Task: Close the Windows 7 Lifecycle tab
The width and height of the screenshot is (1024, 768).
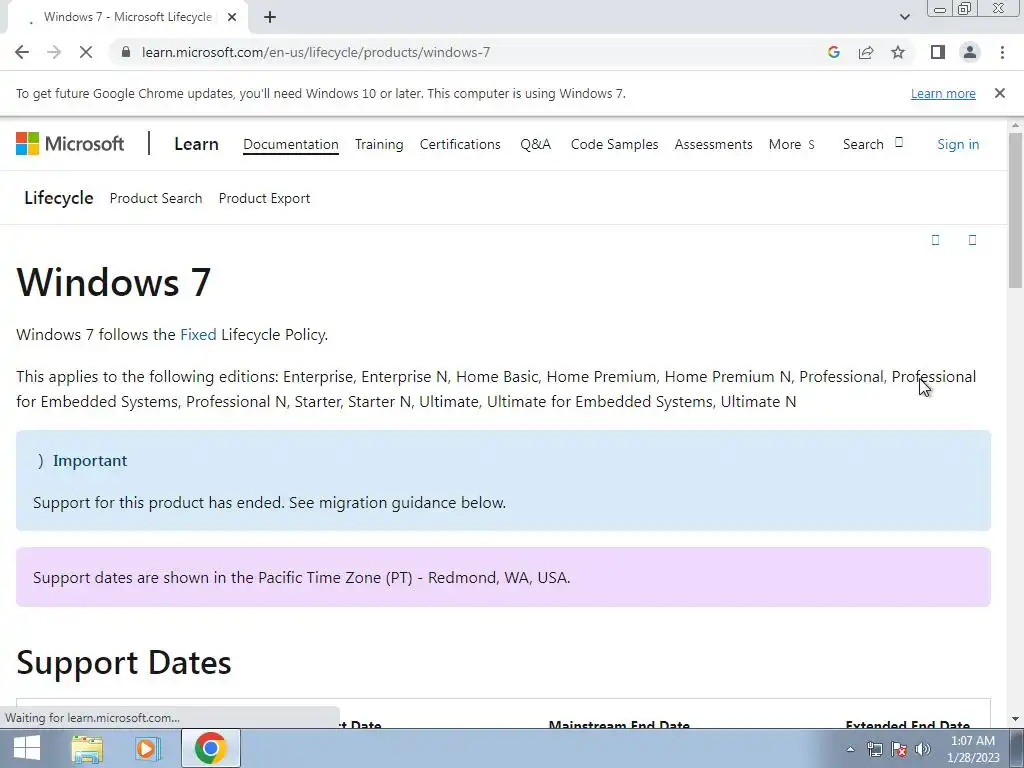Action: [x=232, y=17]
